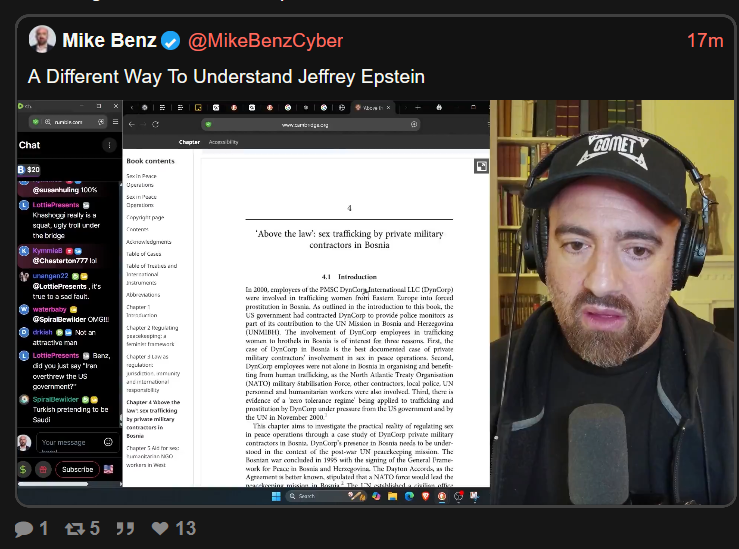Reply using the speech bubble icon
Image resolution: width=739 pixels, height=549 pixels.
pos(24,529)
